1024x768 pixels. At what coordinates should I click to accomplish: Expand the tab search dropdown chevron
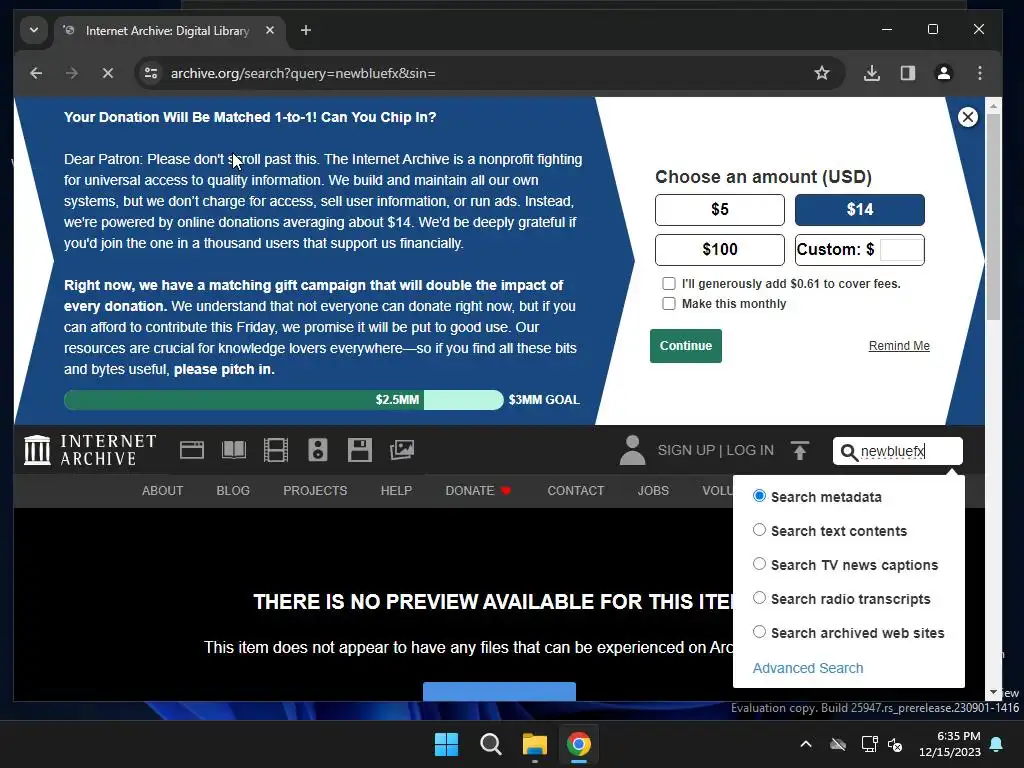pyautogui.click(x=34, y=31)
